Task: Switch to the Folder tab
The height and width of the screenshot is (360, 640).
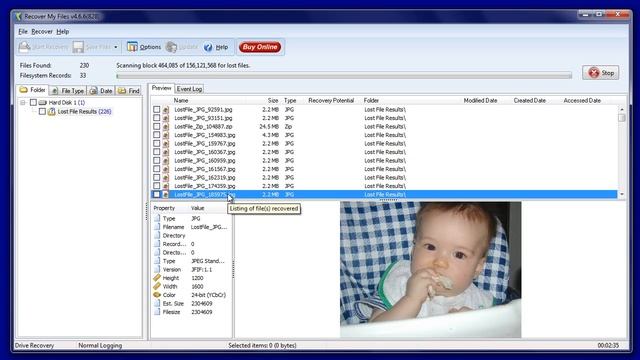Action: pos(33,90)
